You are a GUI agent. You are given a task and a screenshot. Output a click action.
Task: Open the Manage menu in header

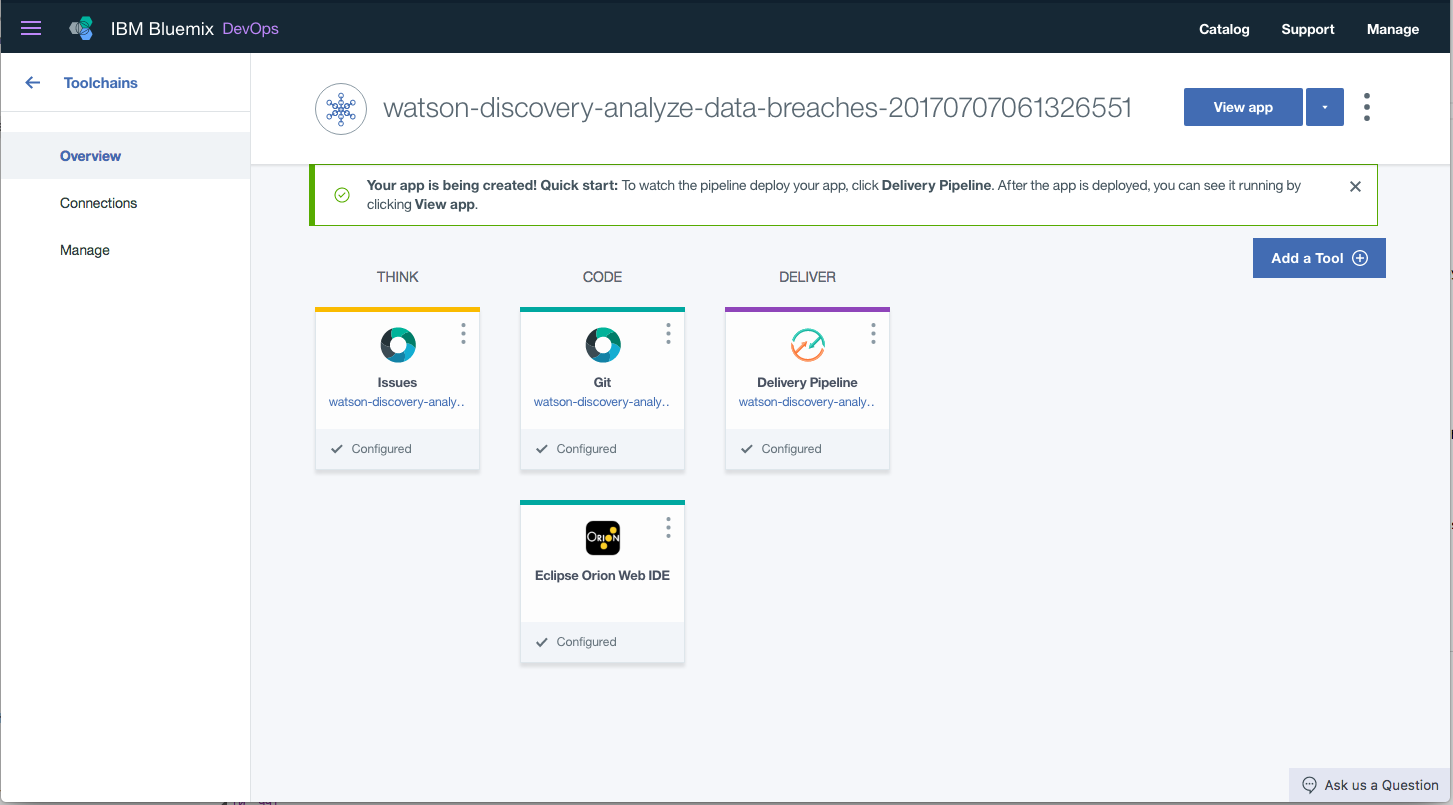click(x=1393, y=29)
